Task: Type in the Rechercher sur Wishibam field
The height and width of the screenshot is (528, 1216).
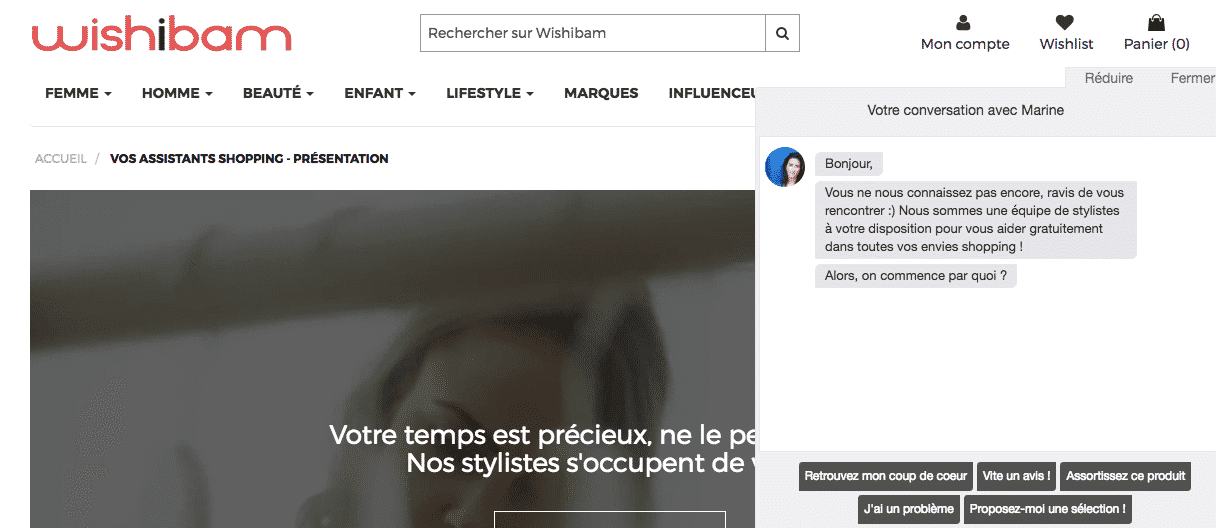Action: (x=592, y=33)
